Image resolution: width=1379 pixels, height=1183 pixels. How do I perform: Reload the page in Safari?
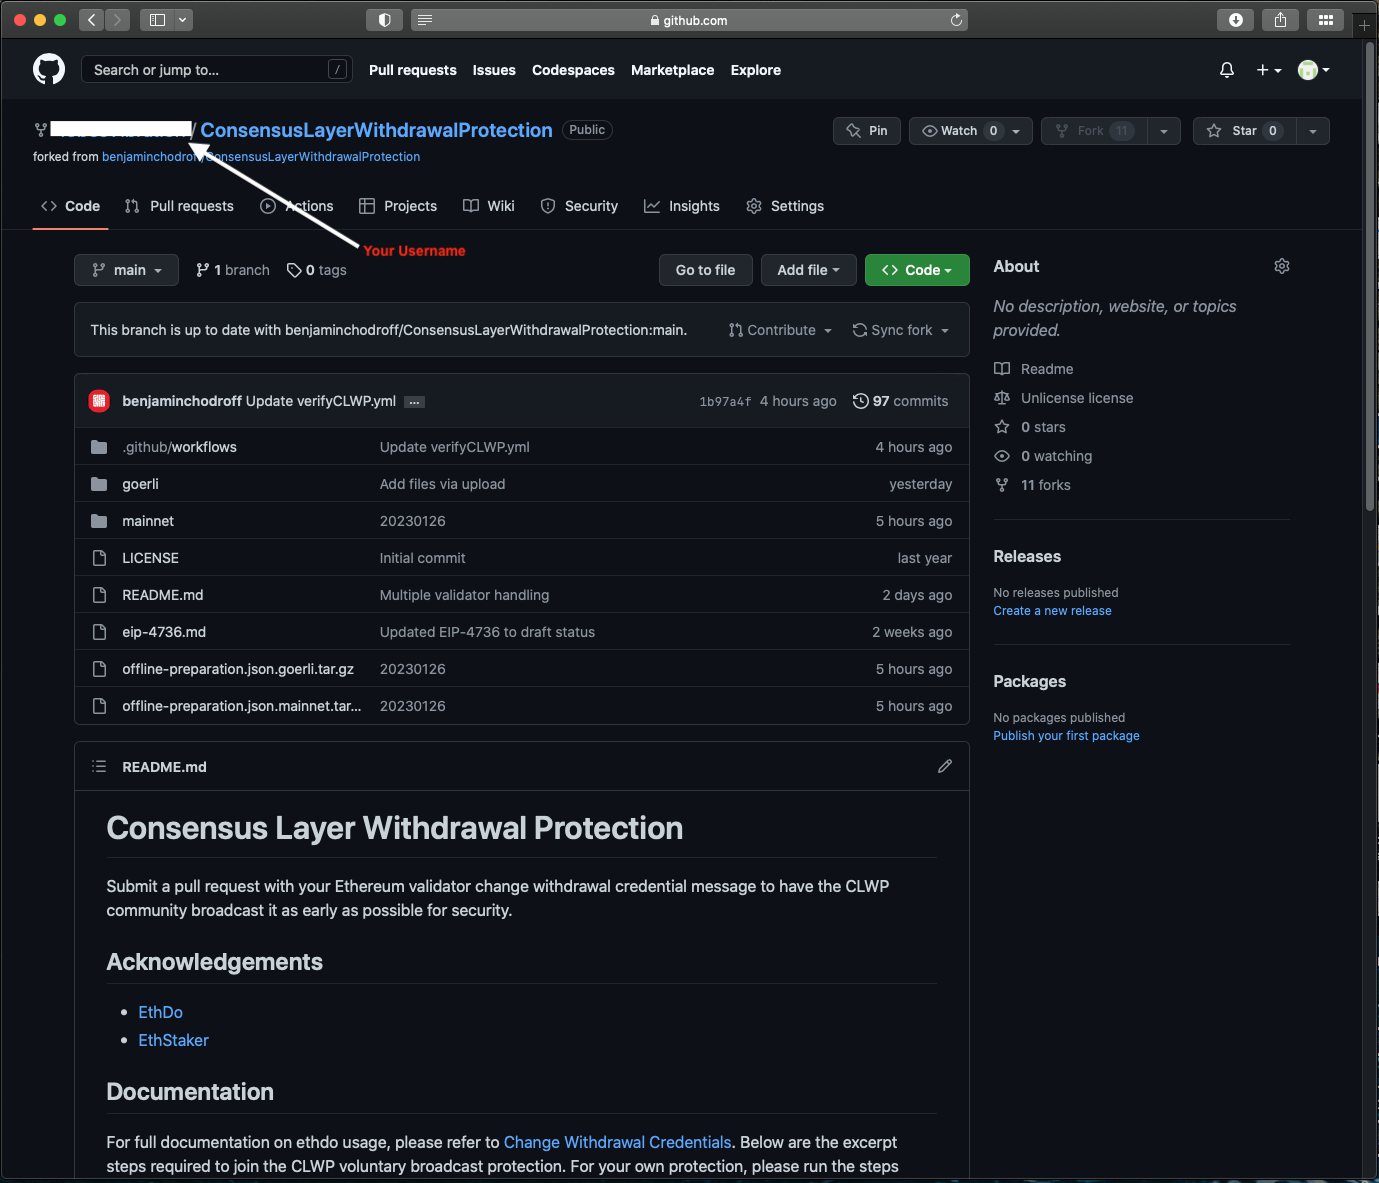pyautogui.click(x=956, y=20)
